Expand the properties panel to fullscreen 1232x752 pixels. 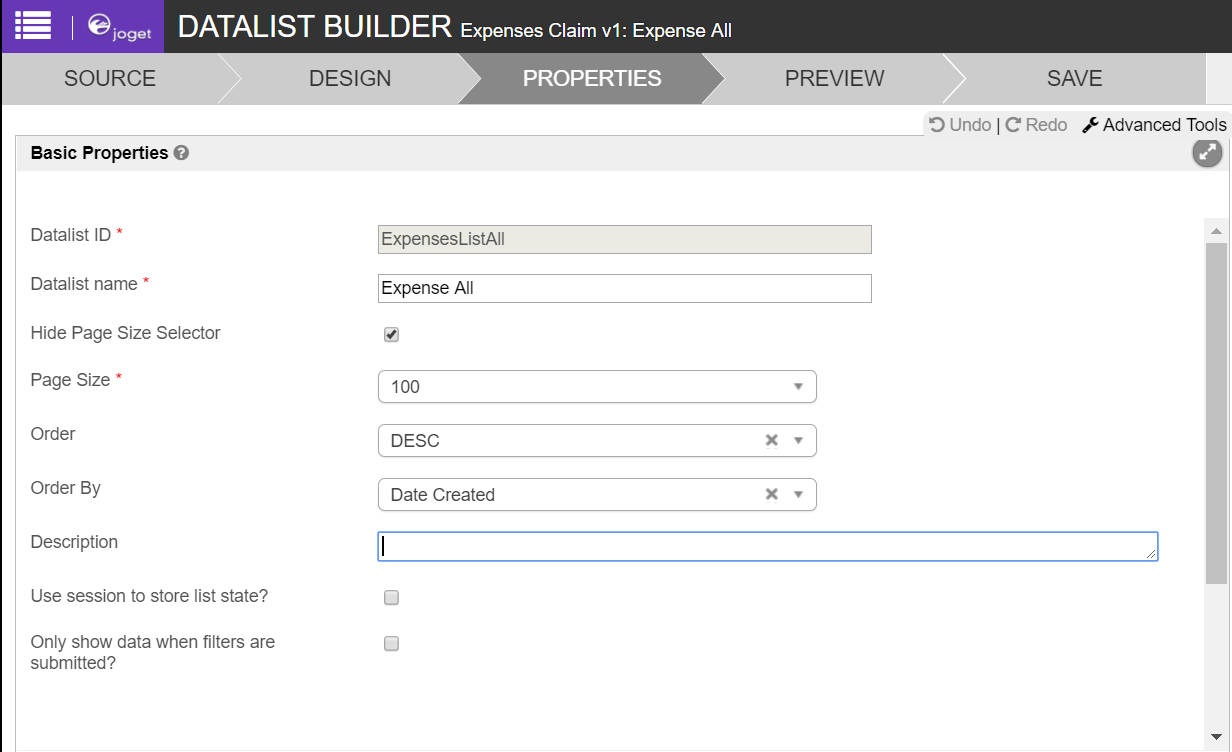click(1207, 153)
